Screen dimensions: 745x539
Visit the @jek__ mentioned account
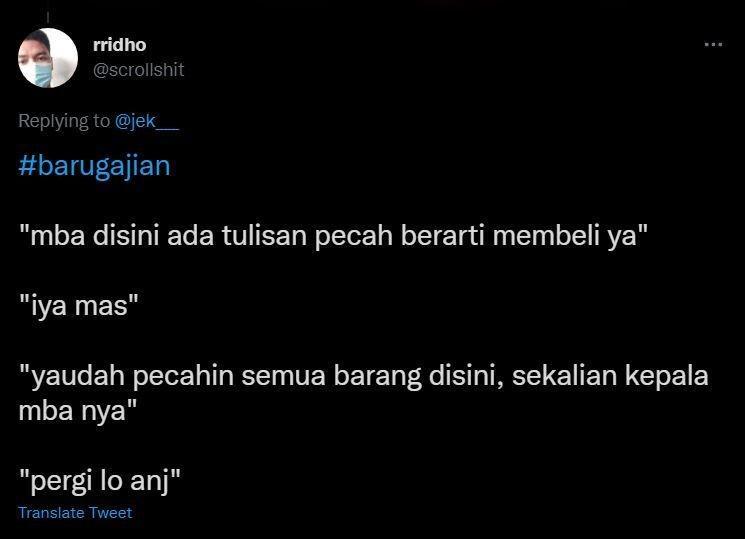click(146, 121)
